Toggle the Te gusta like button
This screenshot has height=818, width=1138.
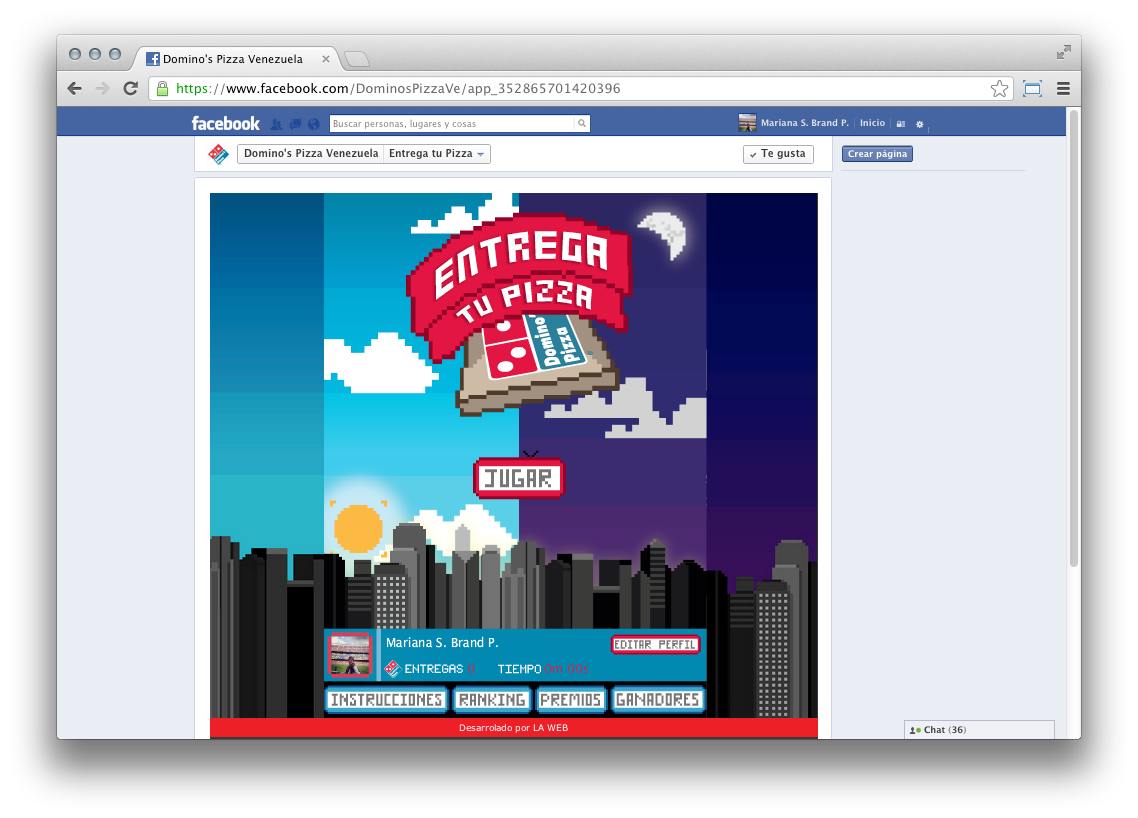[778, 154]
